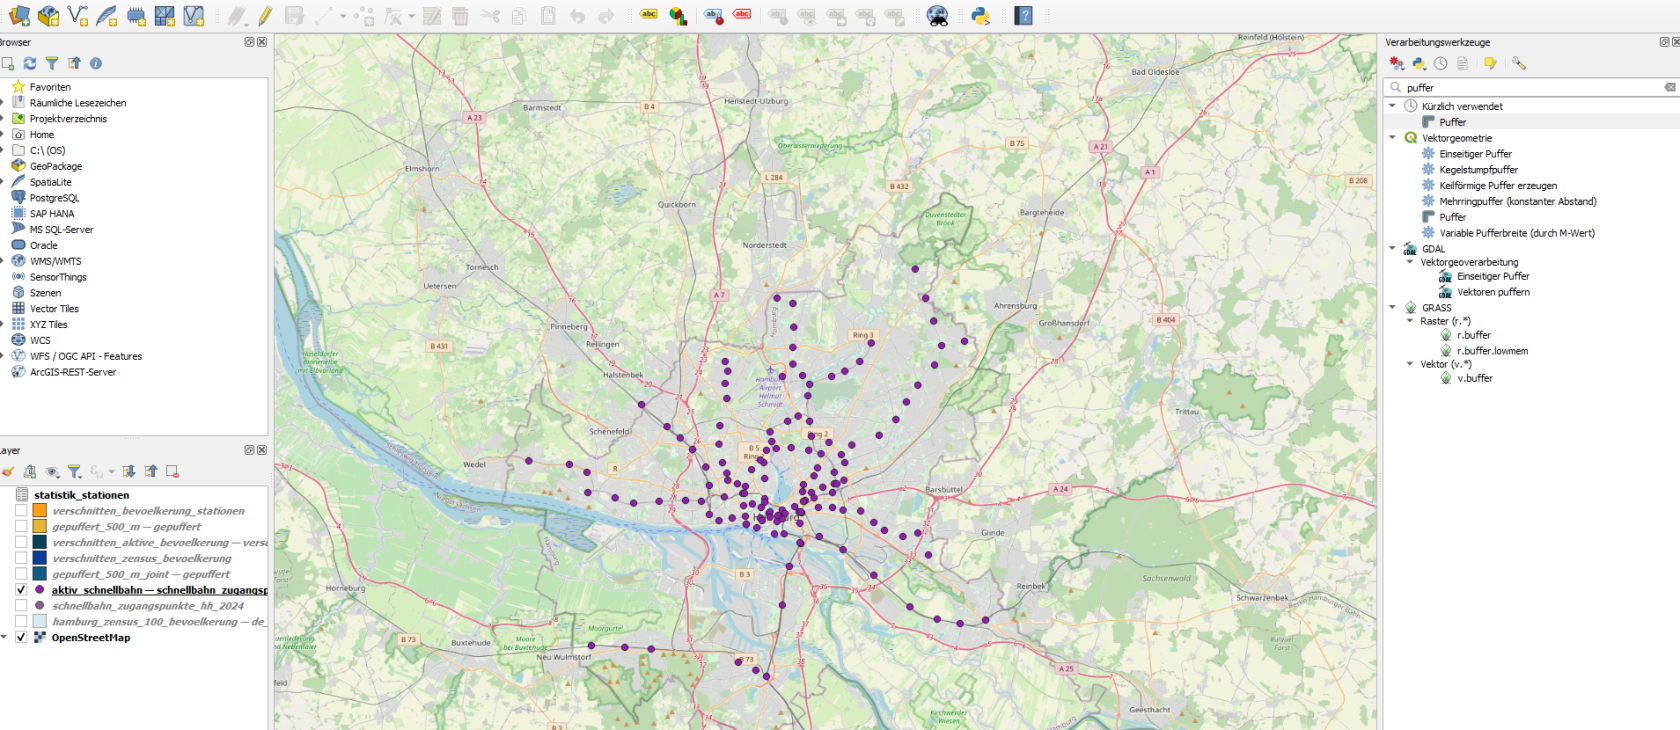Click the Browser filter funnel icon

coord(52,63)
